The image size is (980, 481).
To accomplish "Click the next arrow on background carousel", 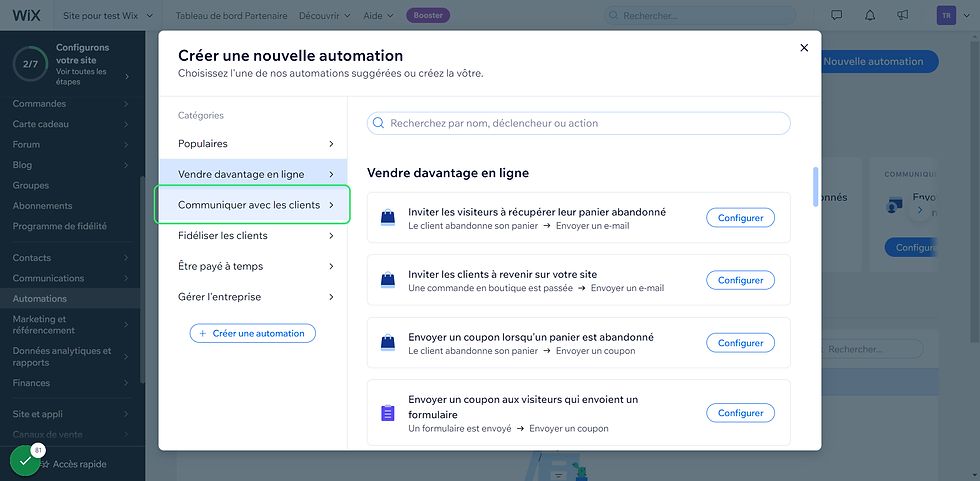I will (x=919, y=210).
